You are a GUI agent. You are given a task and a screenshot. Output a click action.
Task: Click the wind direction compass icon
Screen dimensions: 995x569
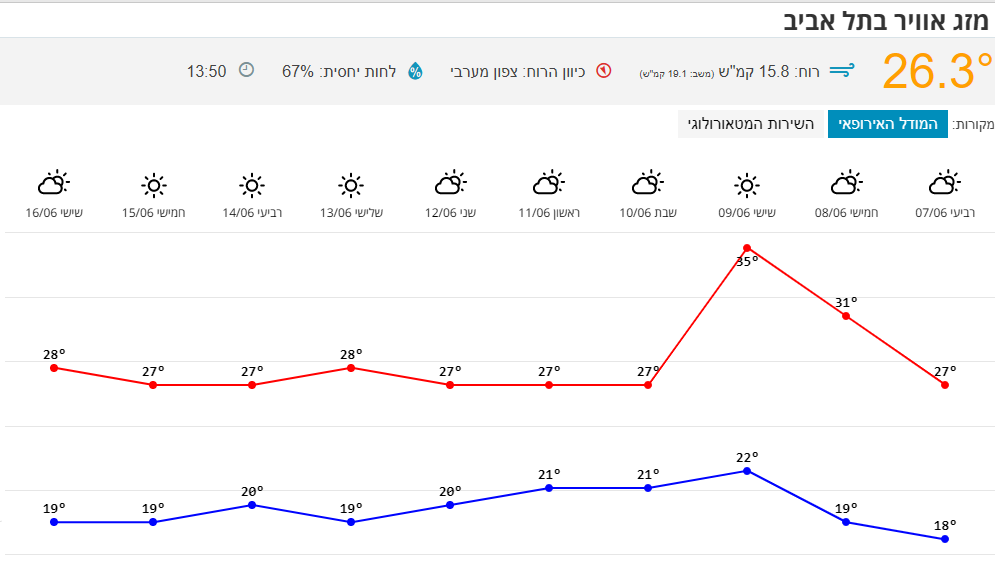603,71
